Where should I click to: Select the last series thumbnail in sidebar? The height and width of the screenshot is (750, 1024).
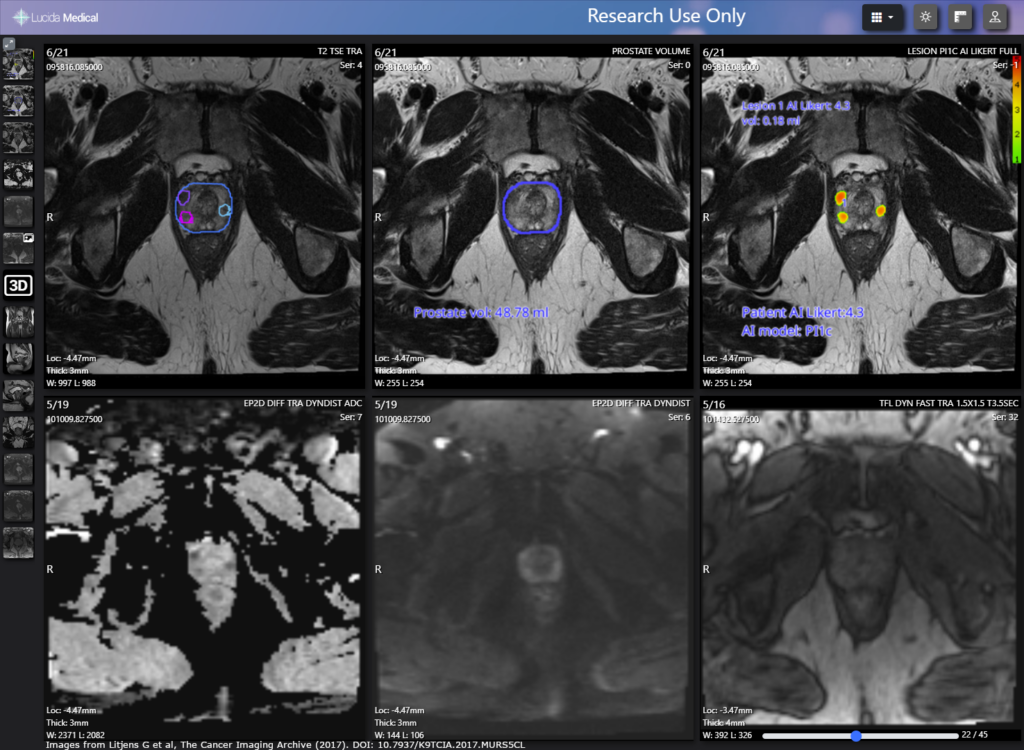[x=18, y=542]
